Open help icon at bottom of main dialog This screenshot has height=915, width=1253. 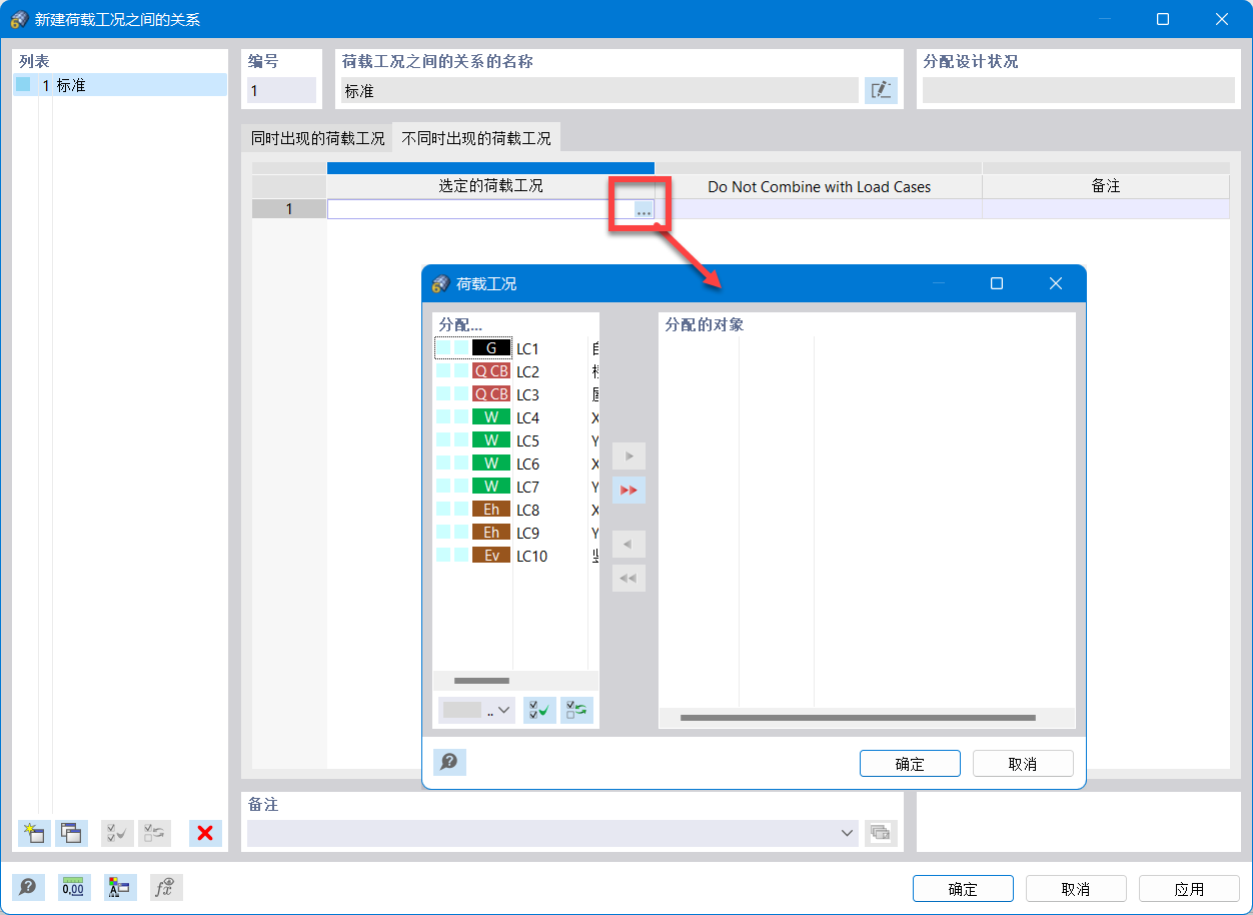(x=28, y=887)
